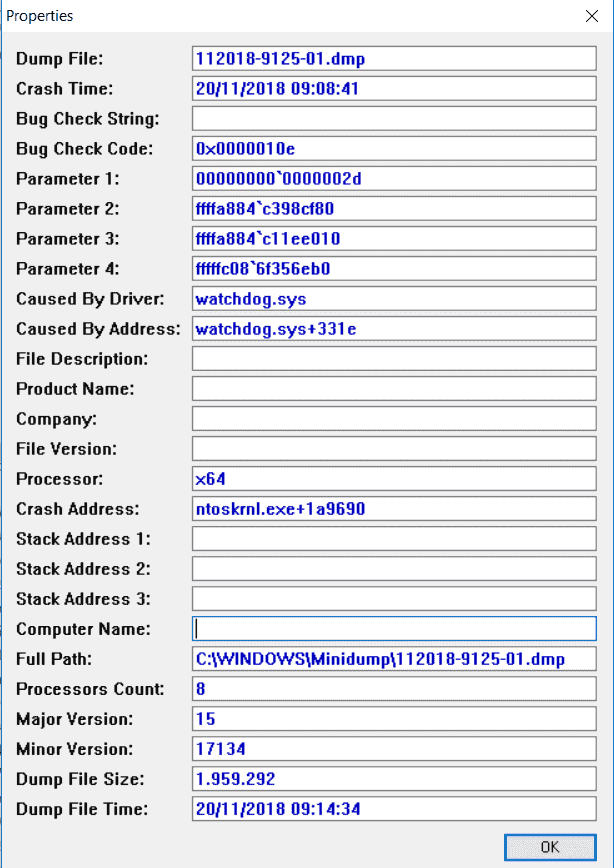Screen dimensions: 614x868
Task: Click the empty Product Name field
Action: [394, 388]
